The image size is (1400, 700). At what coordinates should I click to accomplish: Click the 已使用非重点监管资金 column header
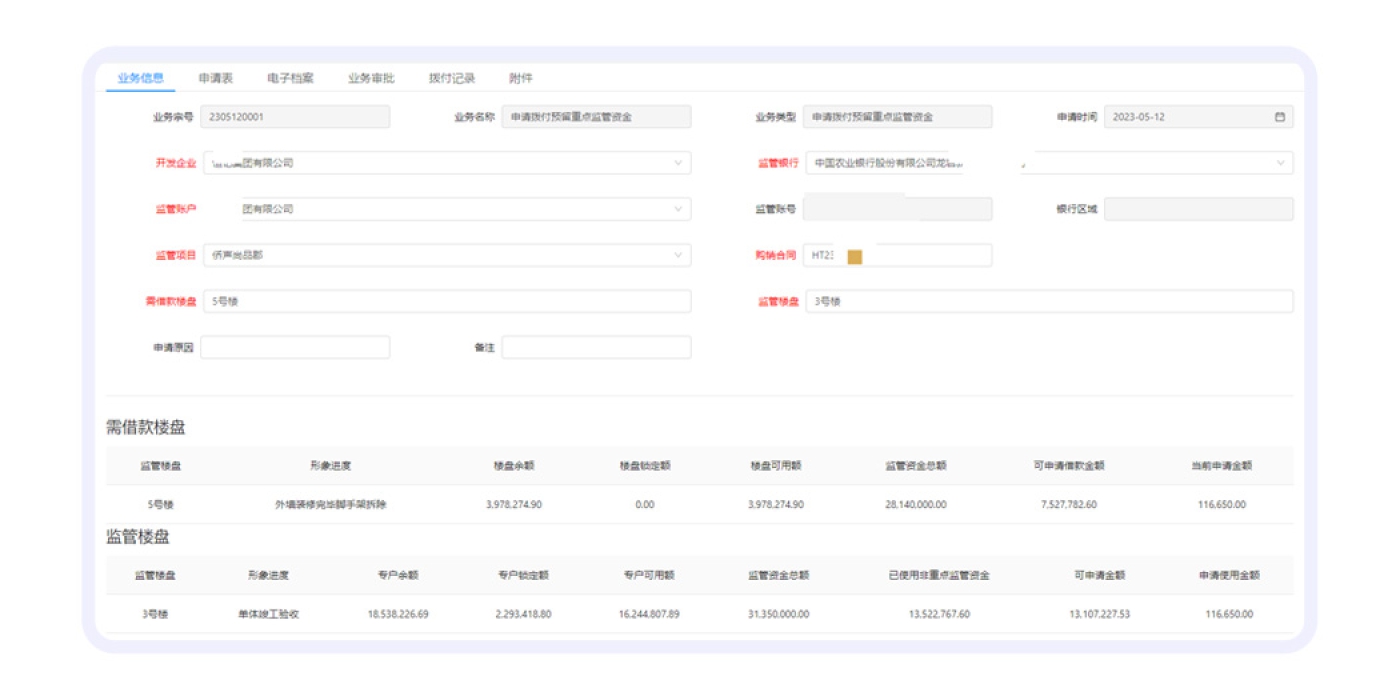point(939,575)
